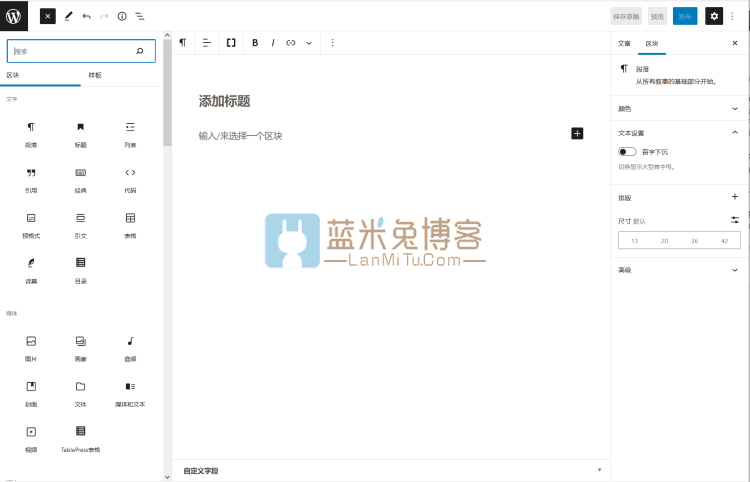Open the block toolbar options three dots

point(332,43)
